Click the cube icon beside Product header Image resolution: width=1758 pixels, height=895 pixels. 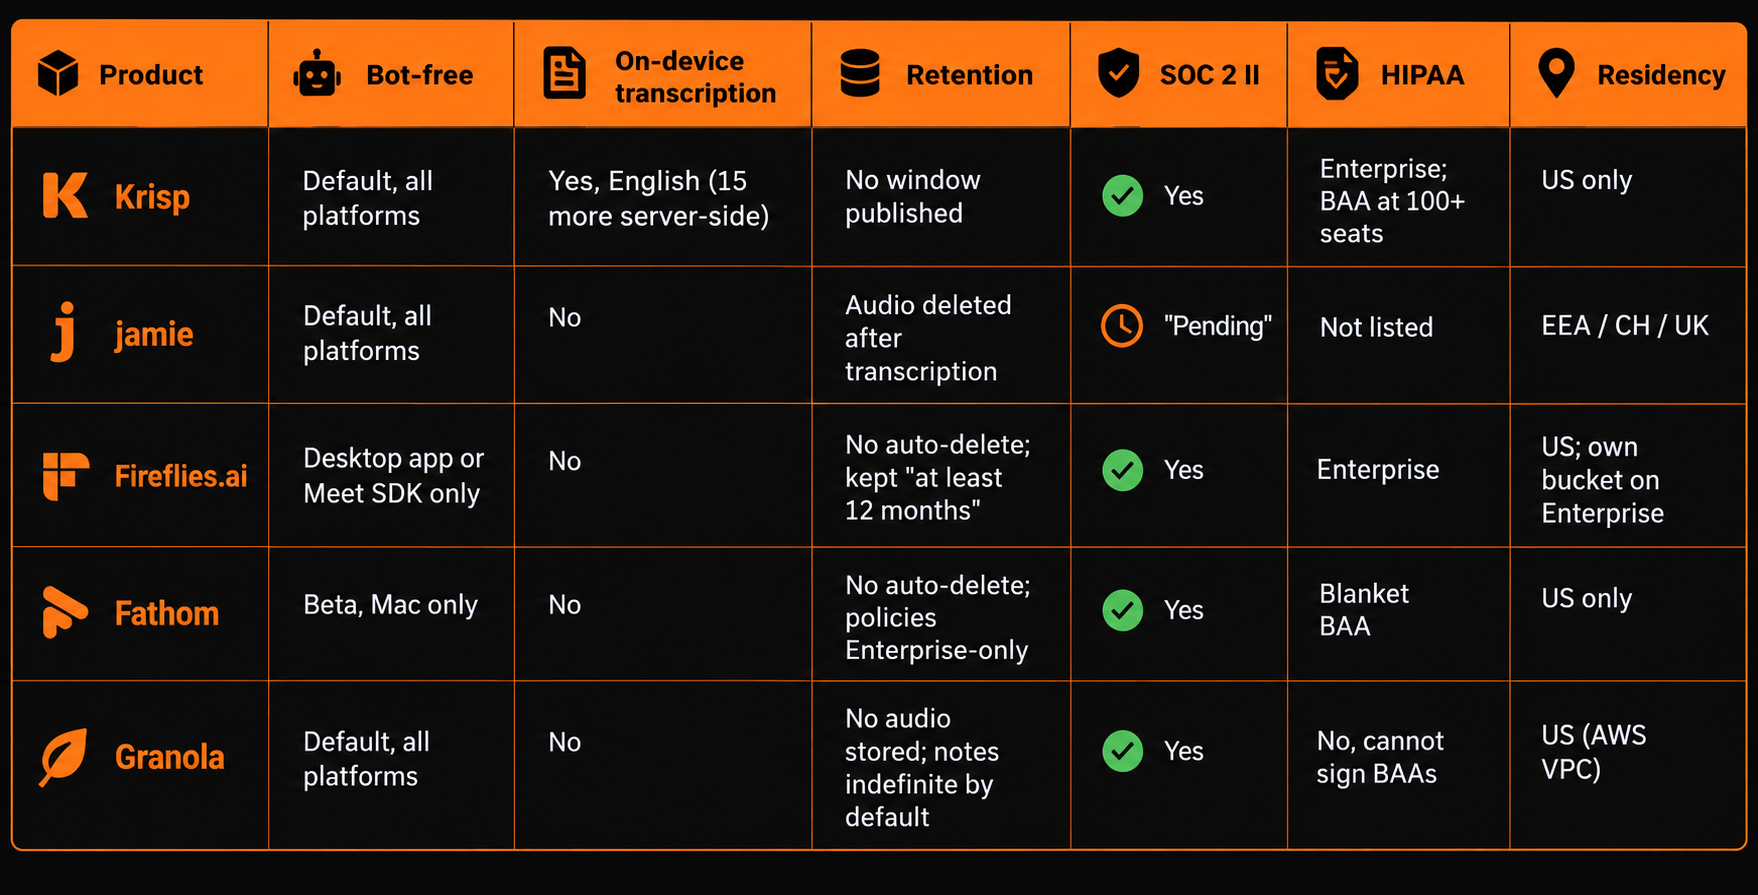58,74
